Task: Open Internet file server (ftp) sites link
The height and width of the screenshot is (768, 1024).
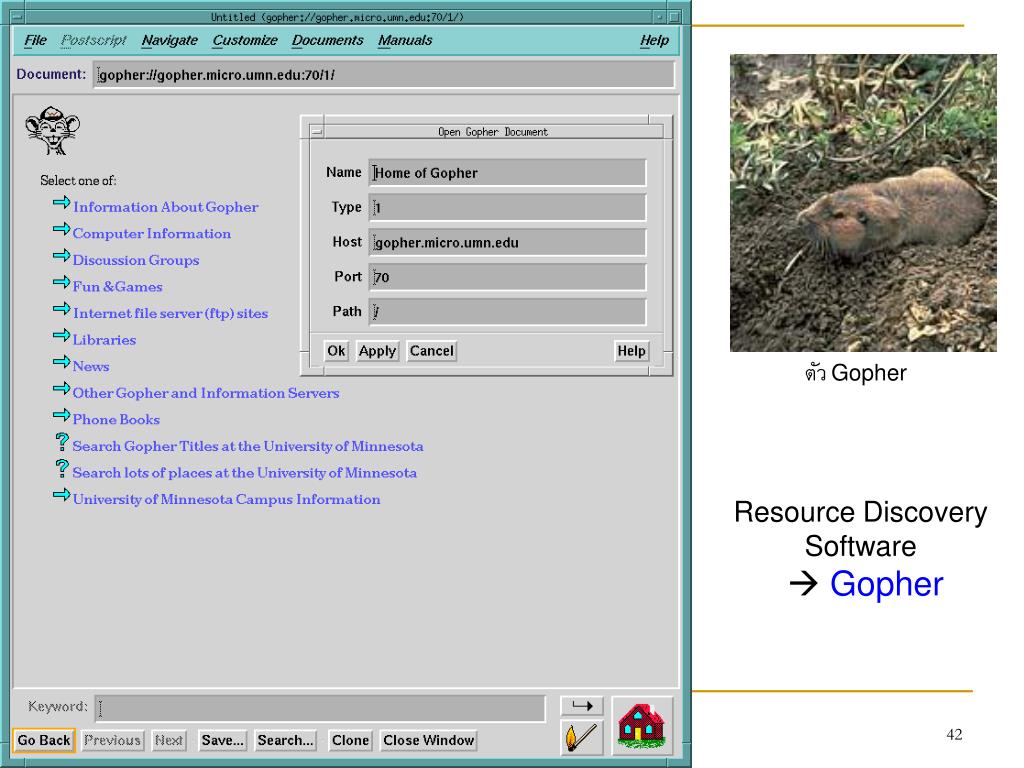Action: 170,313
